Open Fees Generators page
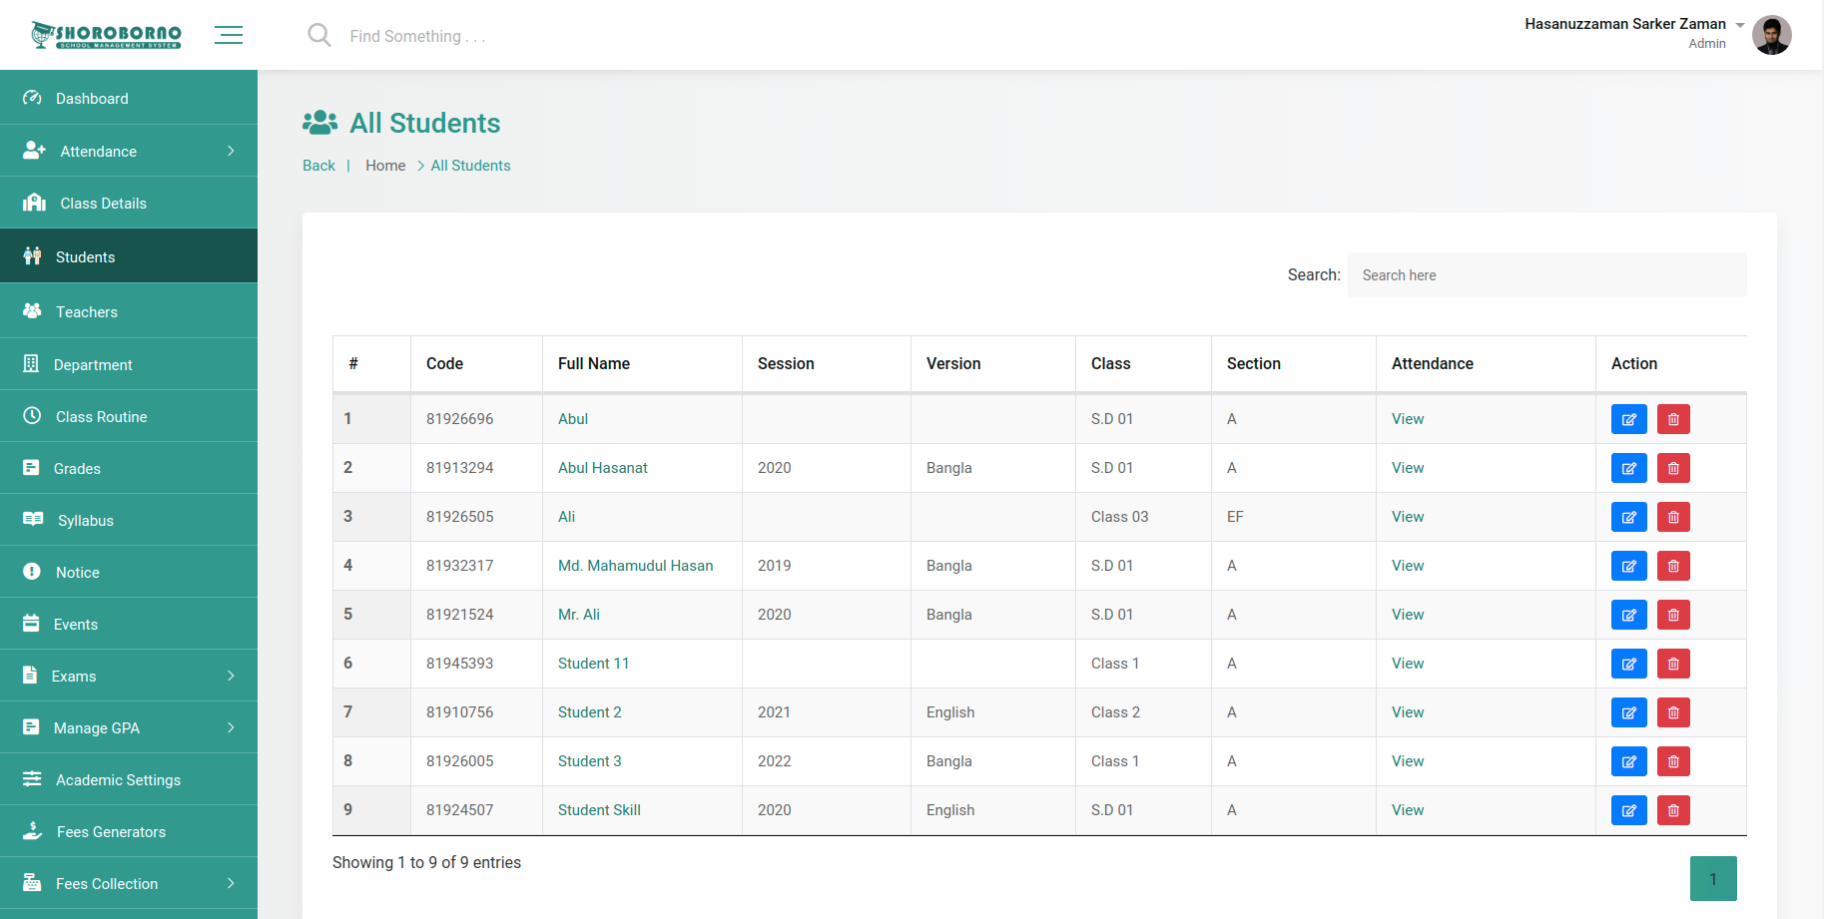 (x=128, y=832)
